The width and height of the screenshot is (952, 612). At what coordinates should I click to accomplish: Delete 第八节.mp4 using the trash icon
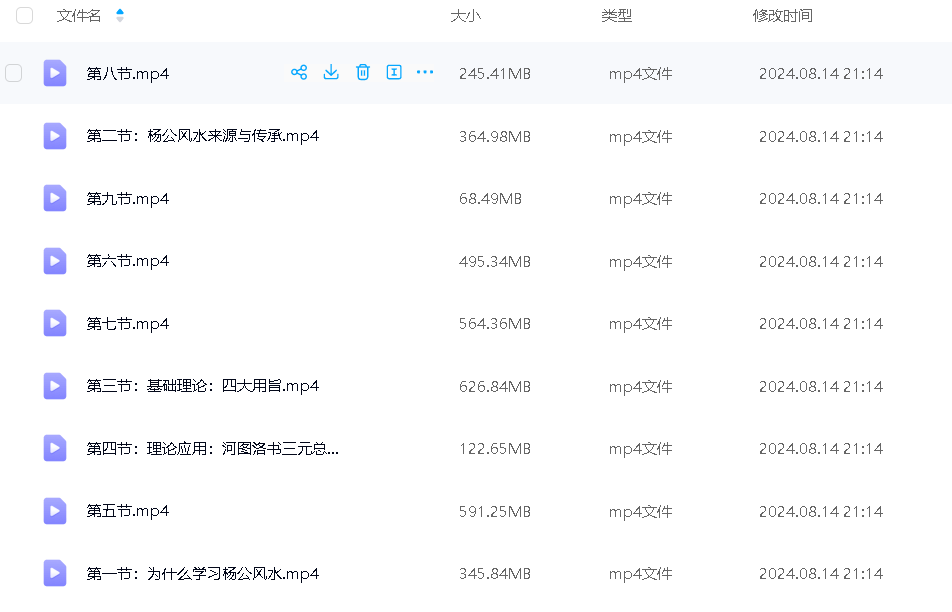pos(363,72)
